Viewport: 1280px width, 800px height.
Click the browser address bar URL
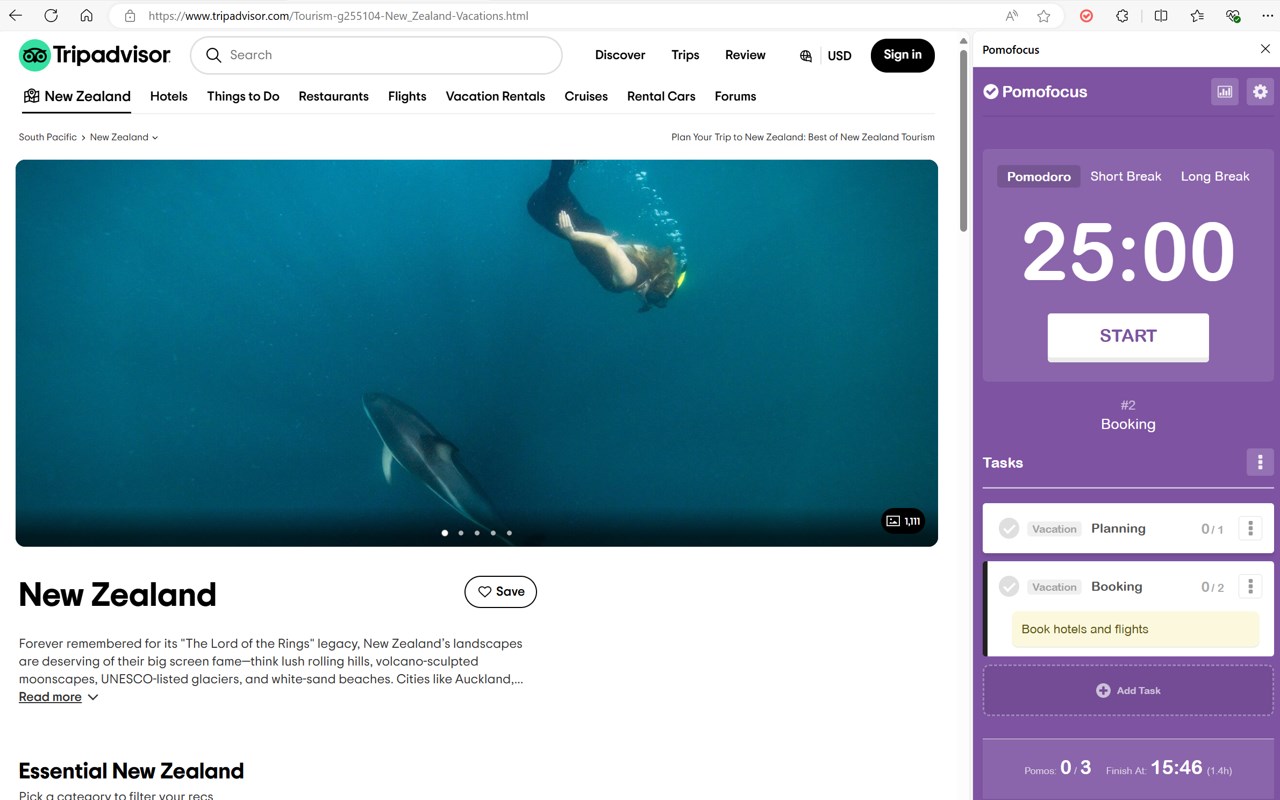click(x=338, y=16)
